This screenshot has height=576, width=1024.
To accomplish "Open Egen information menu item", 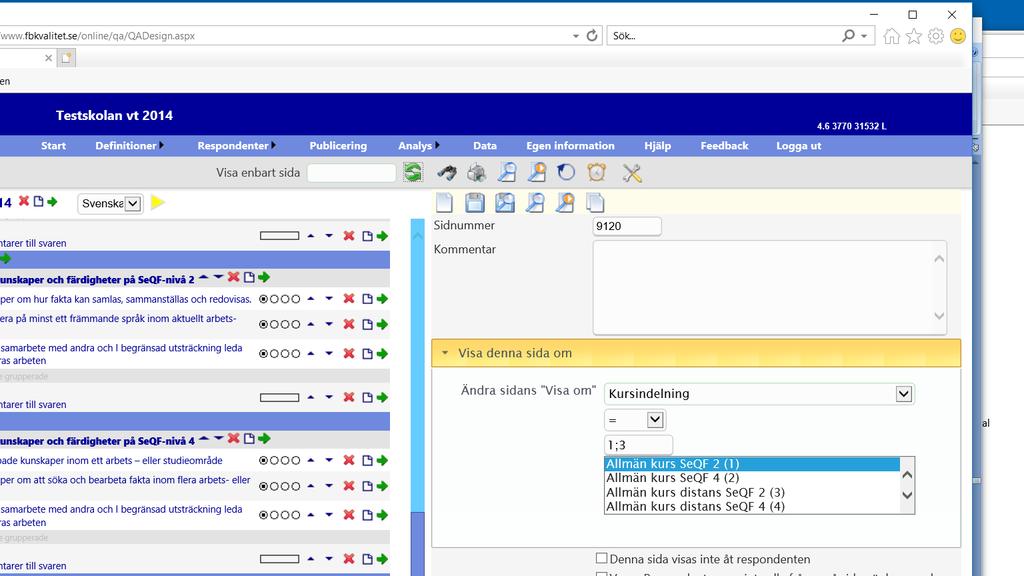I will (x=570, y=146).
